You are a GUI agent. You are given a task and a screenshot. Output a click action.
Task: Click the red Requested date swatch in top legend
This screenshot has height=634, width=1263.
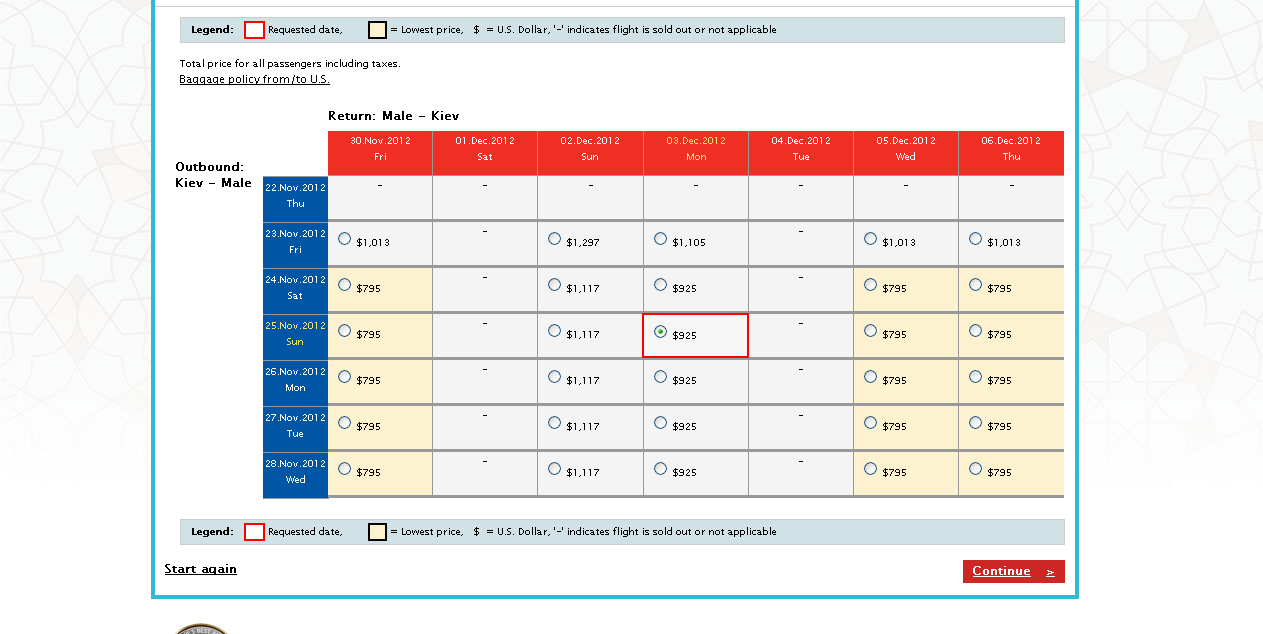click(x=254, y=30)
